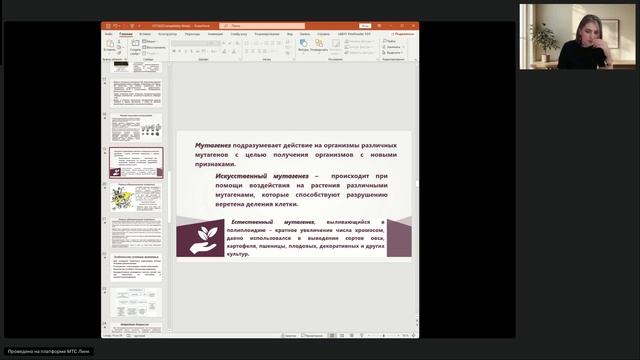Image resolution: width=640 pixels, height=360 pixels.
Task: Click the presenter webcam video tile
Action: click(x=578, y=37)
